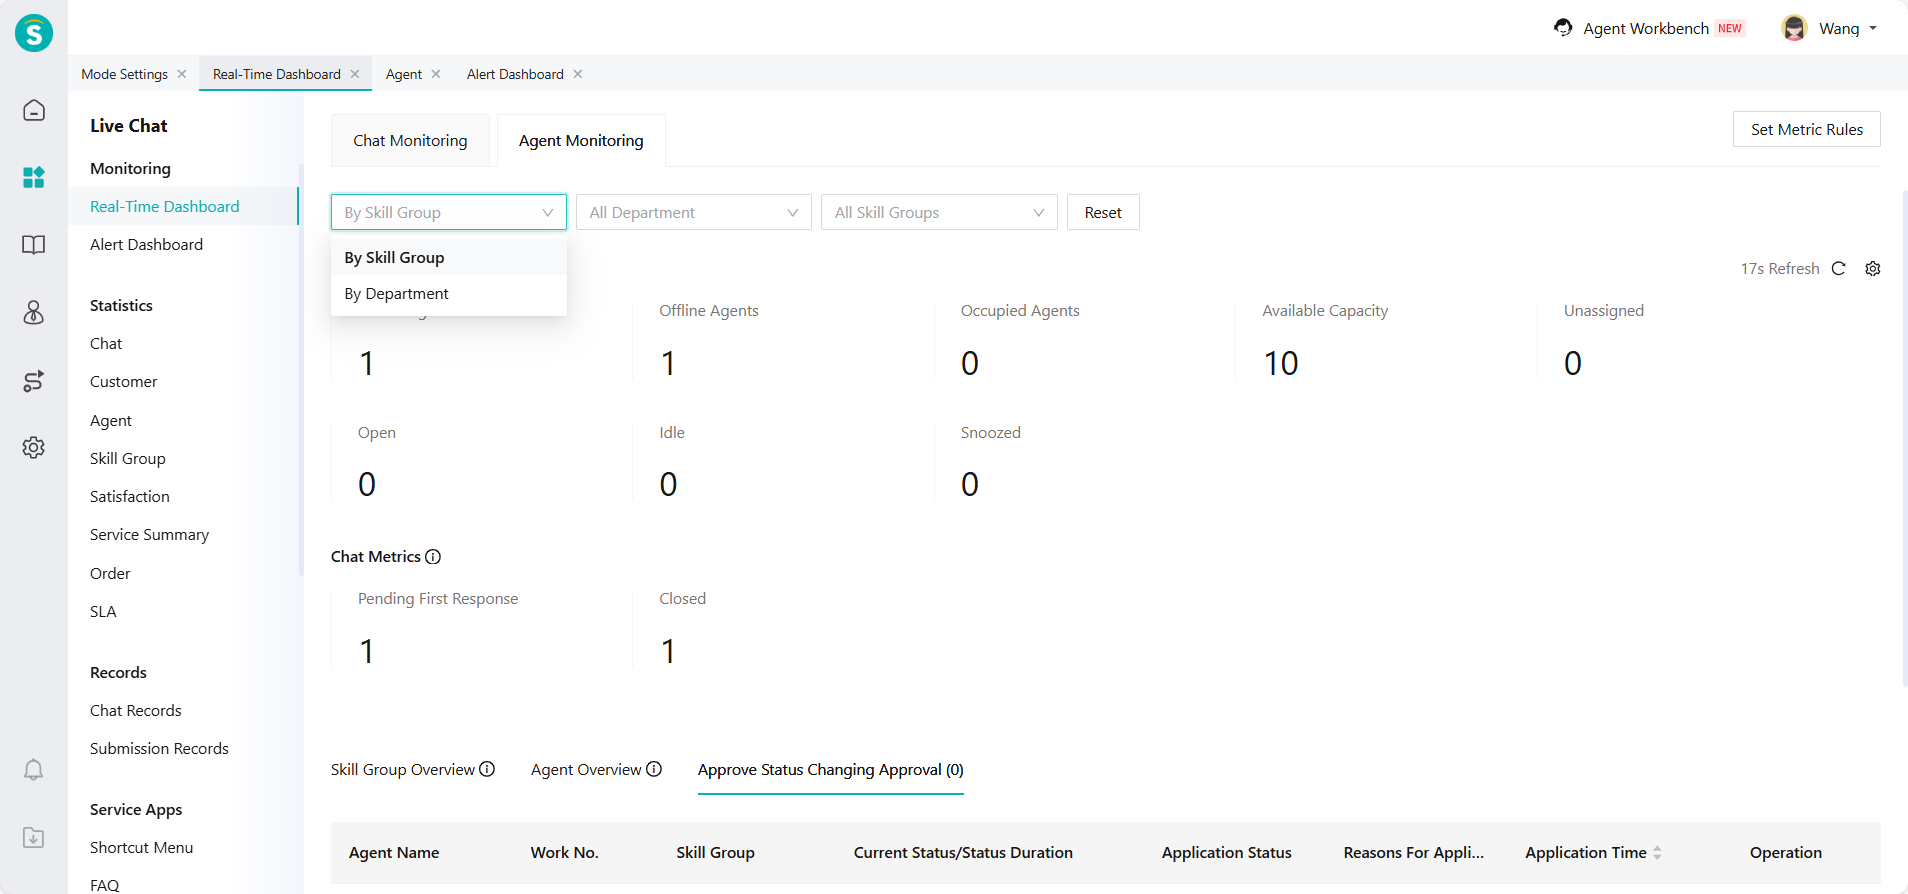The width and height of the screenshot is (1908, 894).
Task: Select the dashboard grid icon in sidebar
Action: (34, 177)
